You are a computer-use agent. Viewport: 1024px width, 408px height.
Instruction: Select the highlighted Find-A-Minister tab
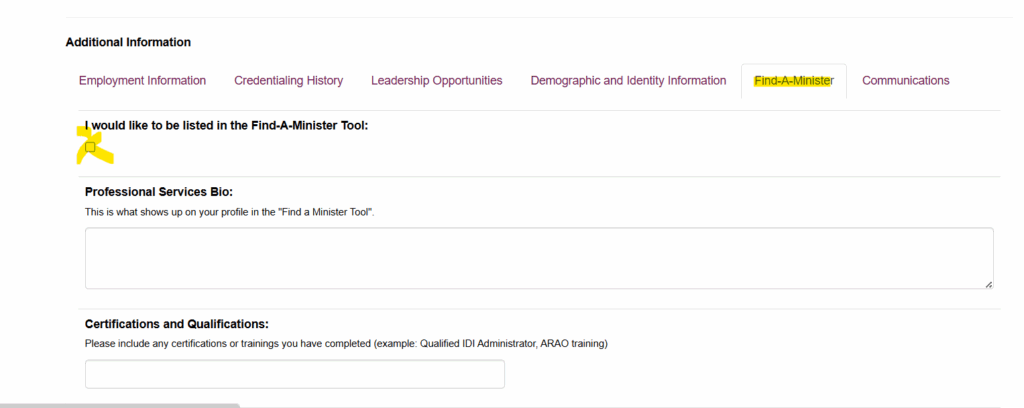[x=793, y=81]
